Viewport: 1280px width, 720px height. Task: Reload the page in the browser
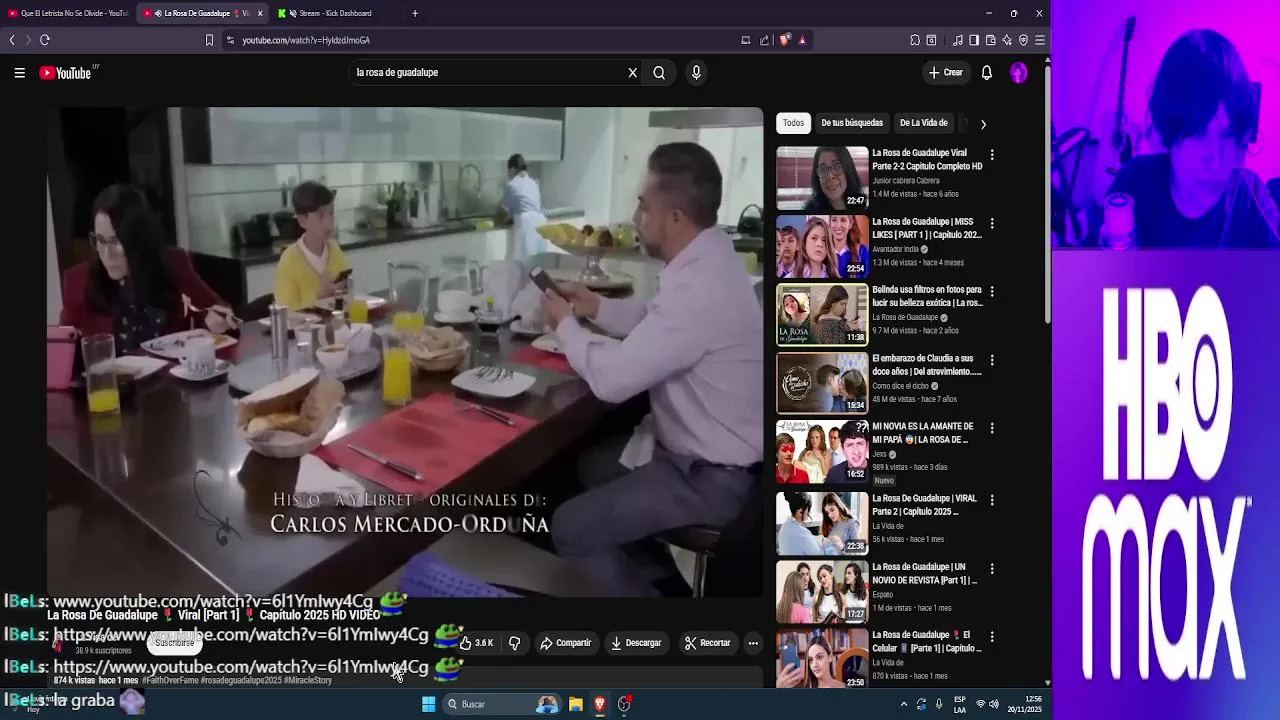click(x=44, y=40)
